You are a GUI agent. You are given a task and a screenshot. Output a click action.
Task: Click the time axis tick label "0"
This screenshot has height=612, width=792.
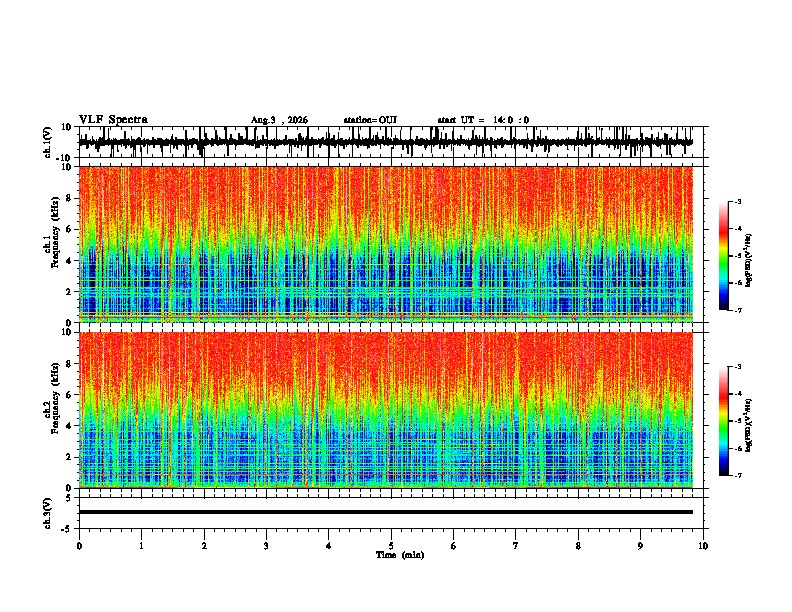click(79, 546)
